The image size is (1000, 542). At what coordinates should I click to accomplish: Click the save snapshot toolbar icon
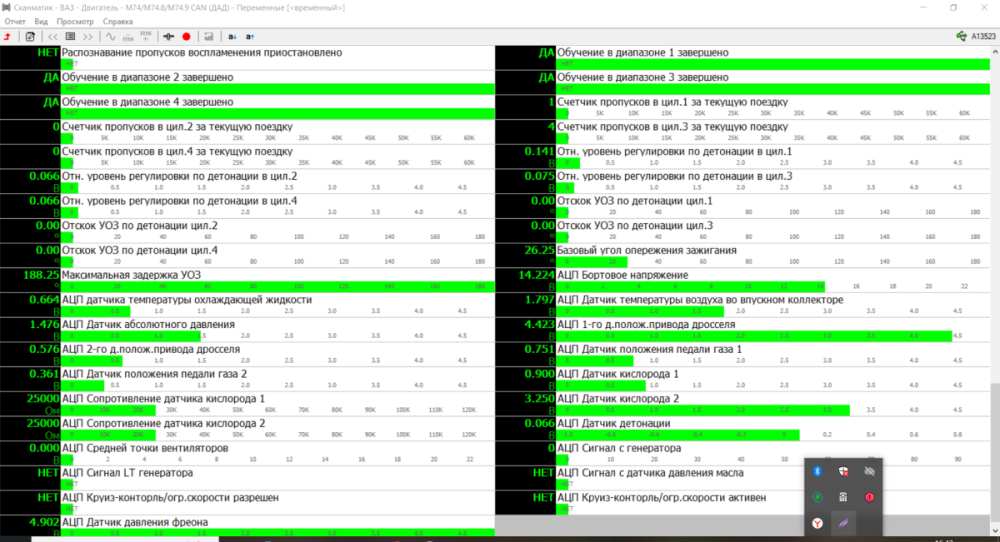(x=209, y=37)
